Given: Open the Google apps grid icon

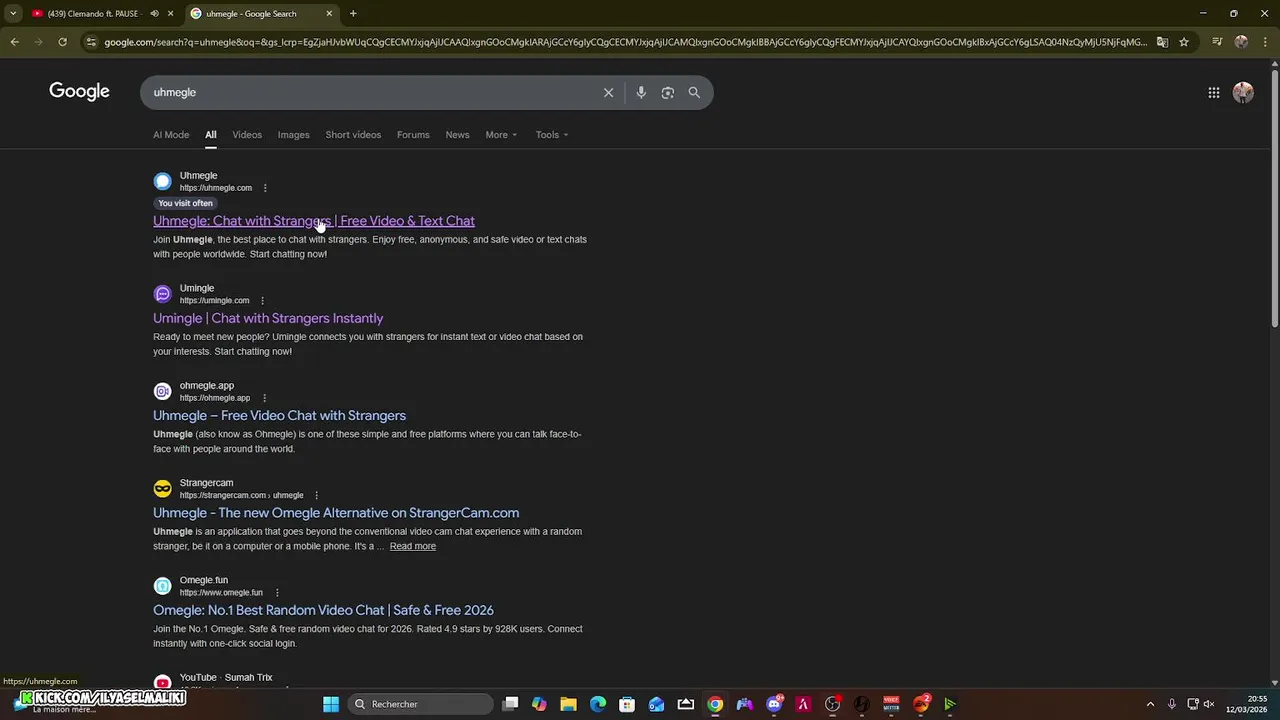Looking at the screenshot, I should pyautogui.click(x=1213, y=92).
